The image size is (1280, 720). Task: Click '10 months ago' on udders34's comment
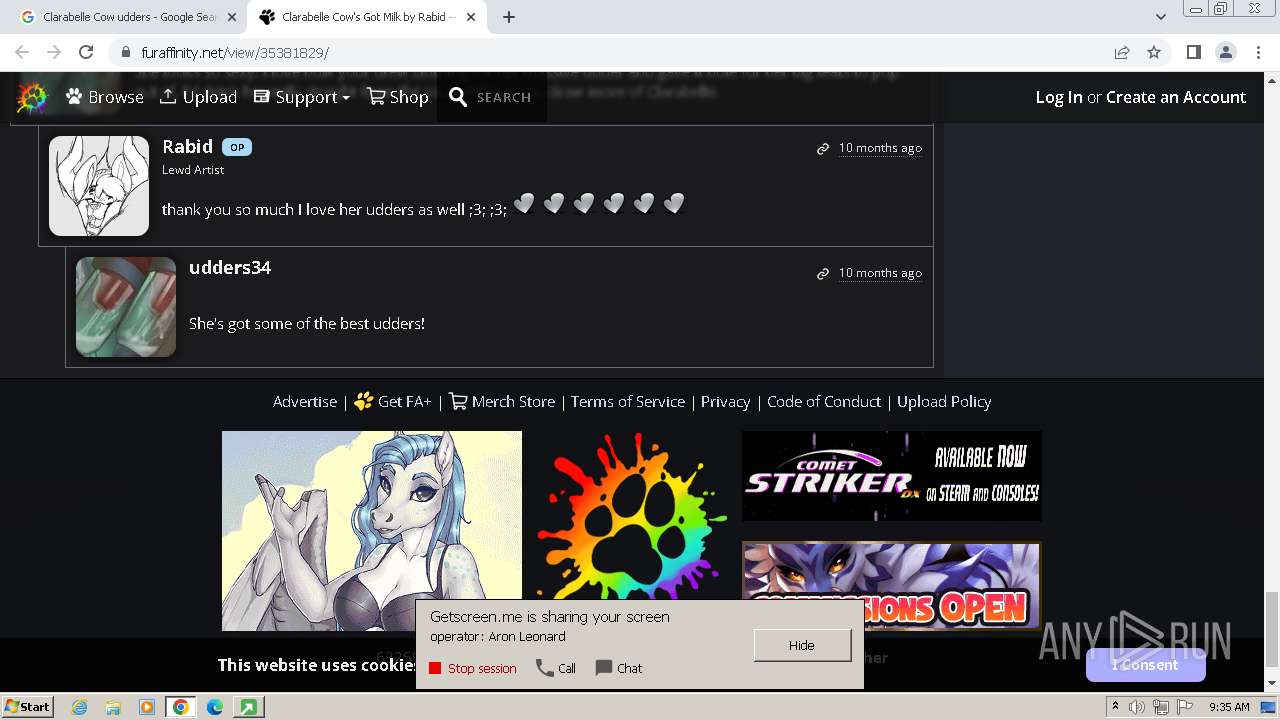click(x=880, y=273)
